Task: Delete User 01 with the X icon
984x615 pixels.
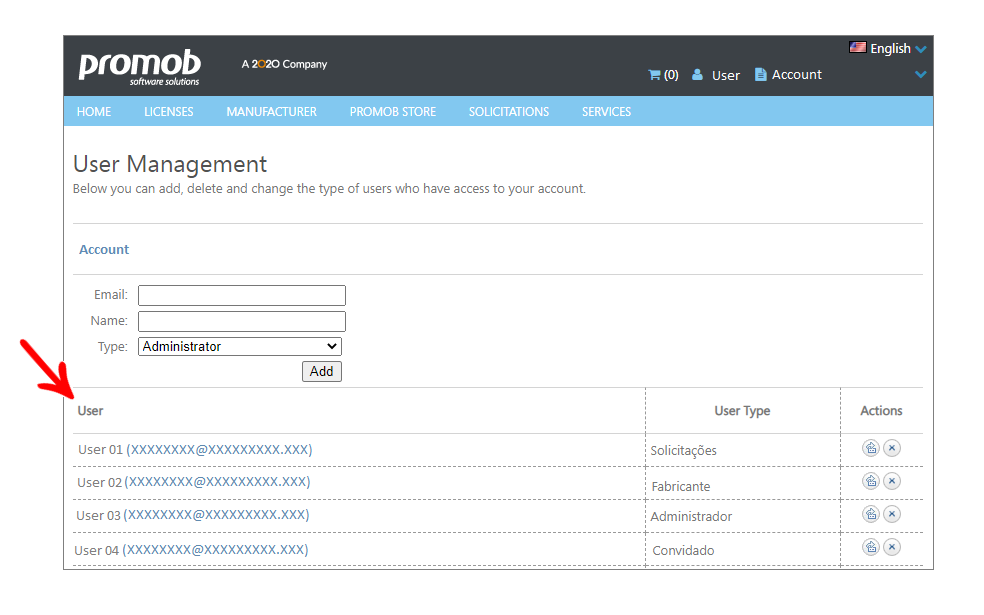Action: point(892,448)
